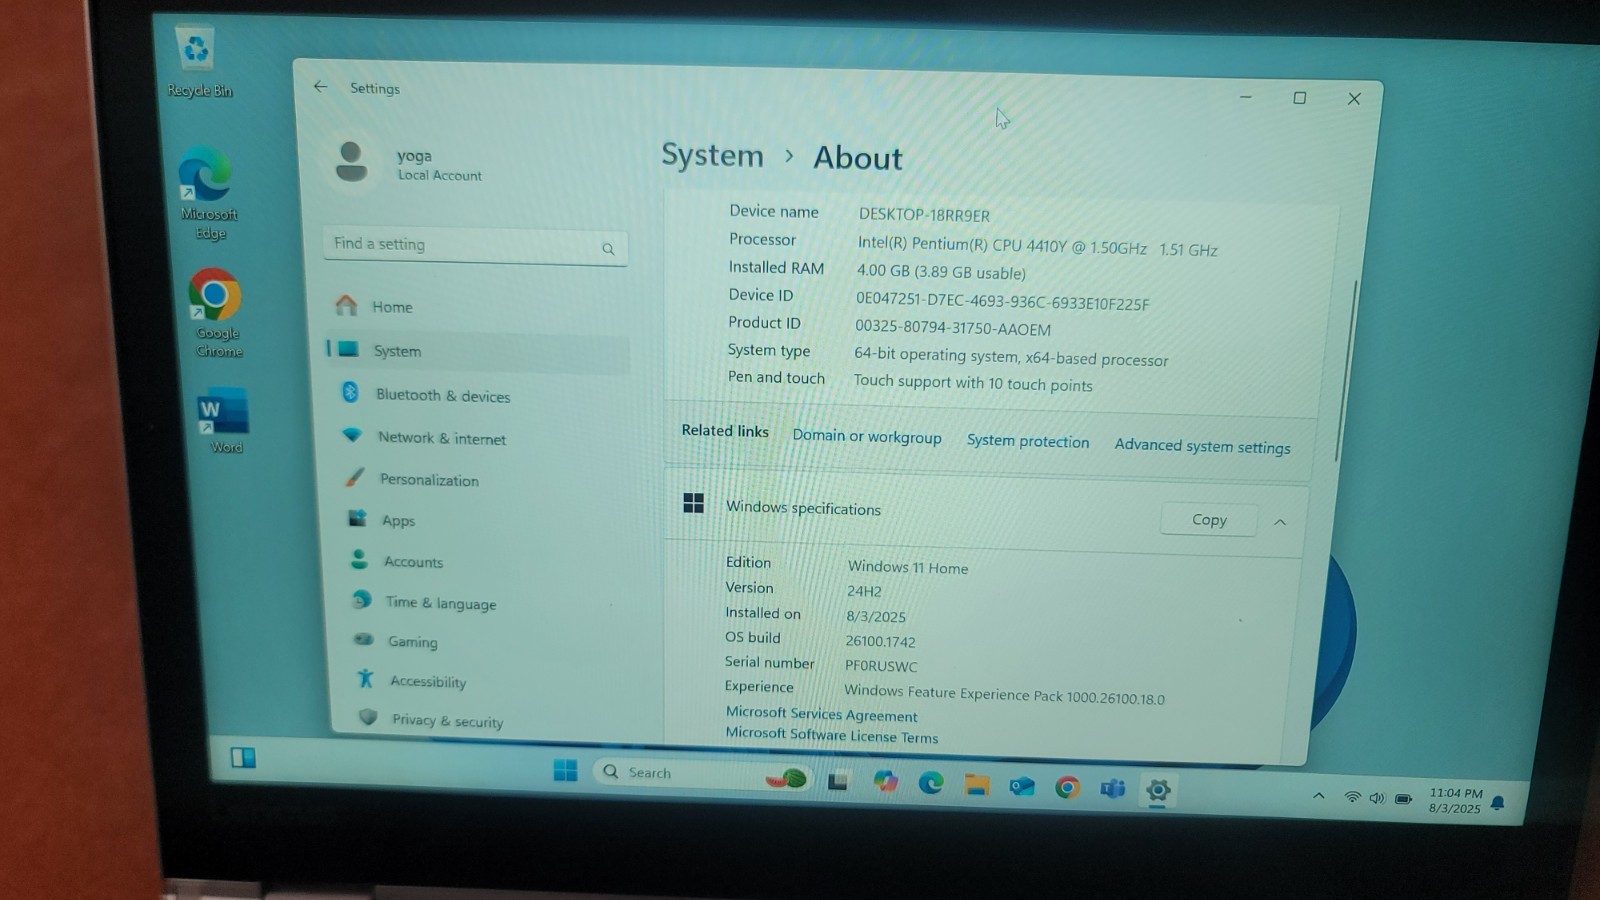This screenshot has width=1600, height=900.
Task: Click Product ID 00325-80794-31750-AAOEM
Action: tap(953, 328)
